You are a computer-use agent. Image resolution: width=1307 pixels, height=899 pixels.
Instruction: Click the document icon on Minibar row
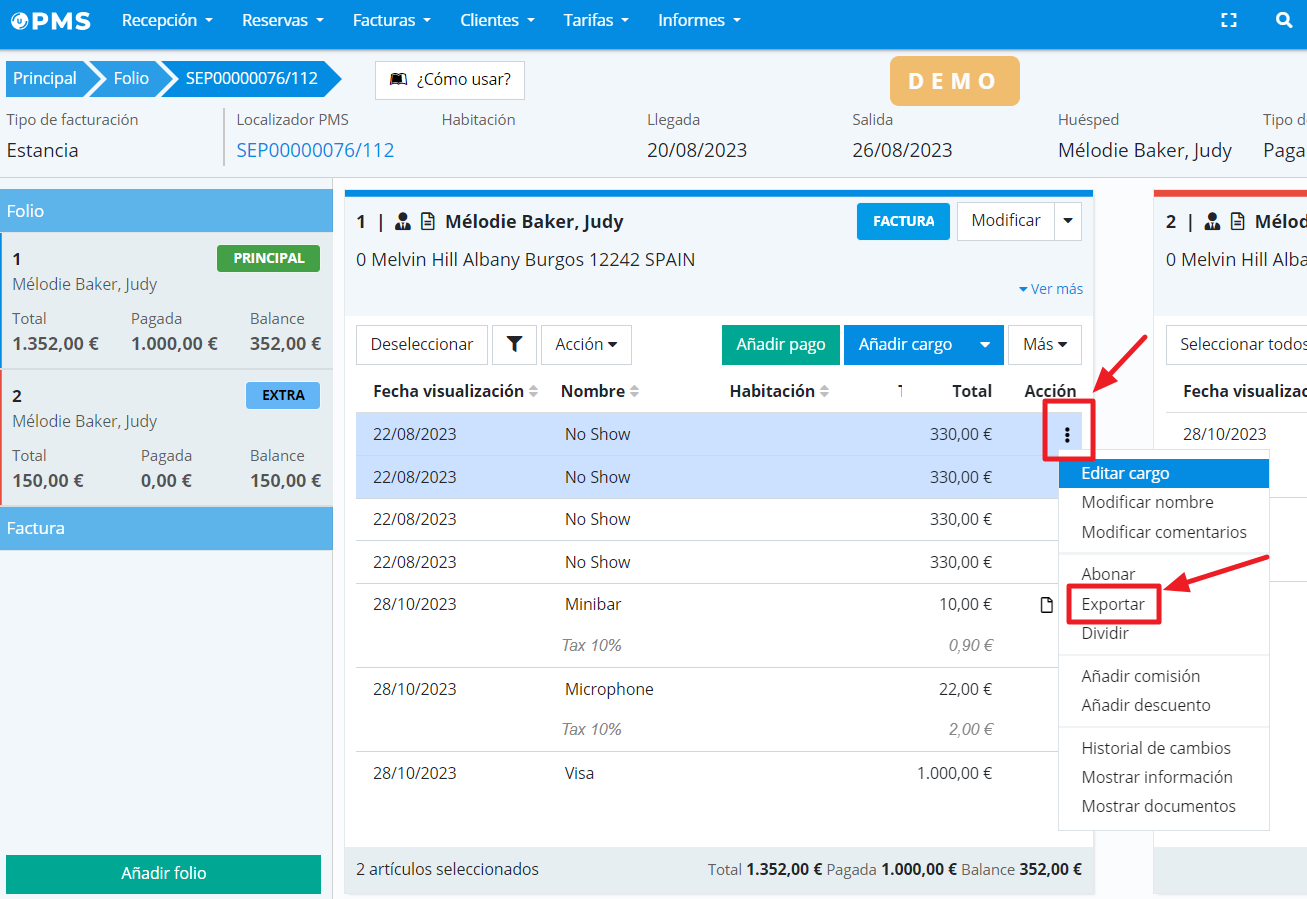click(1047, 604)
